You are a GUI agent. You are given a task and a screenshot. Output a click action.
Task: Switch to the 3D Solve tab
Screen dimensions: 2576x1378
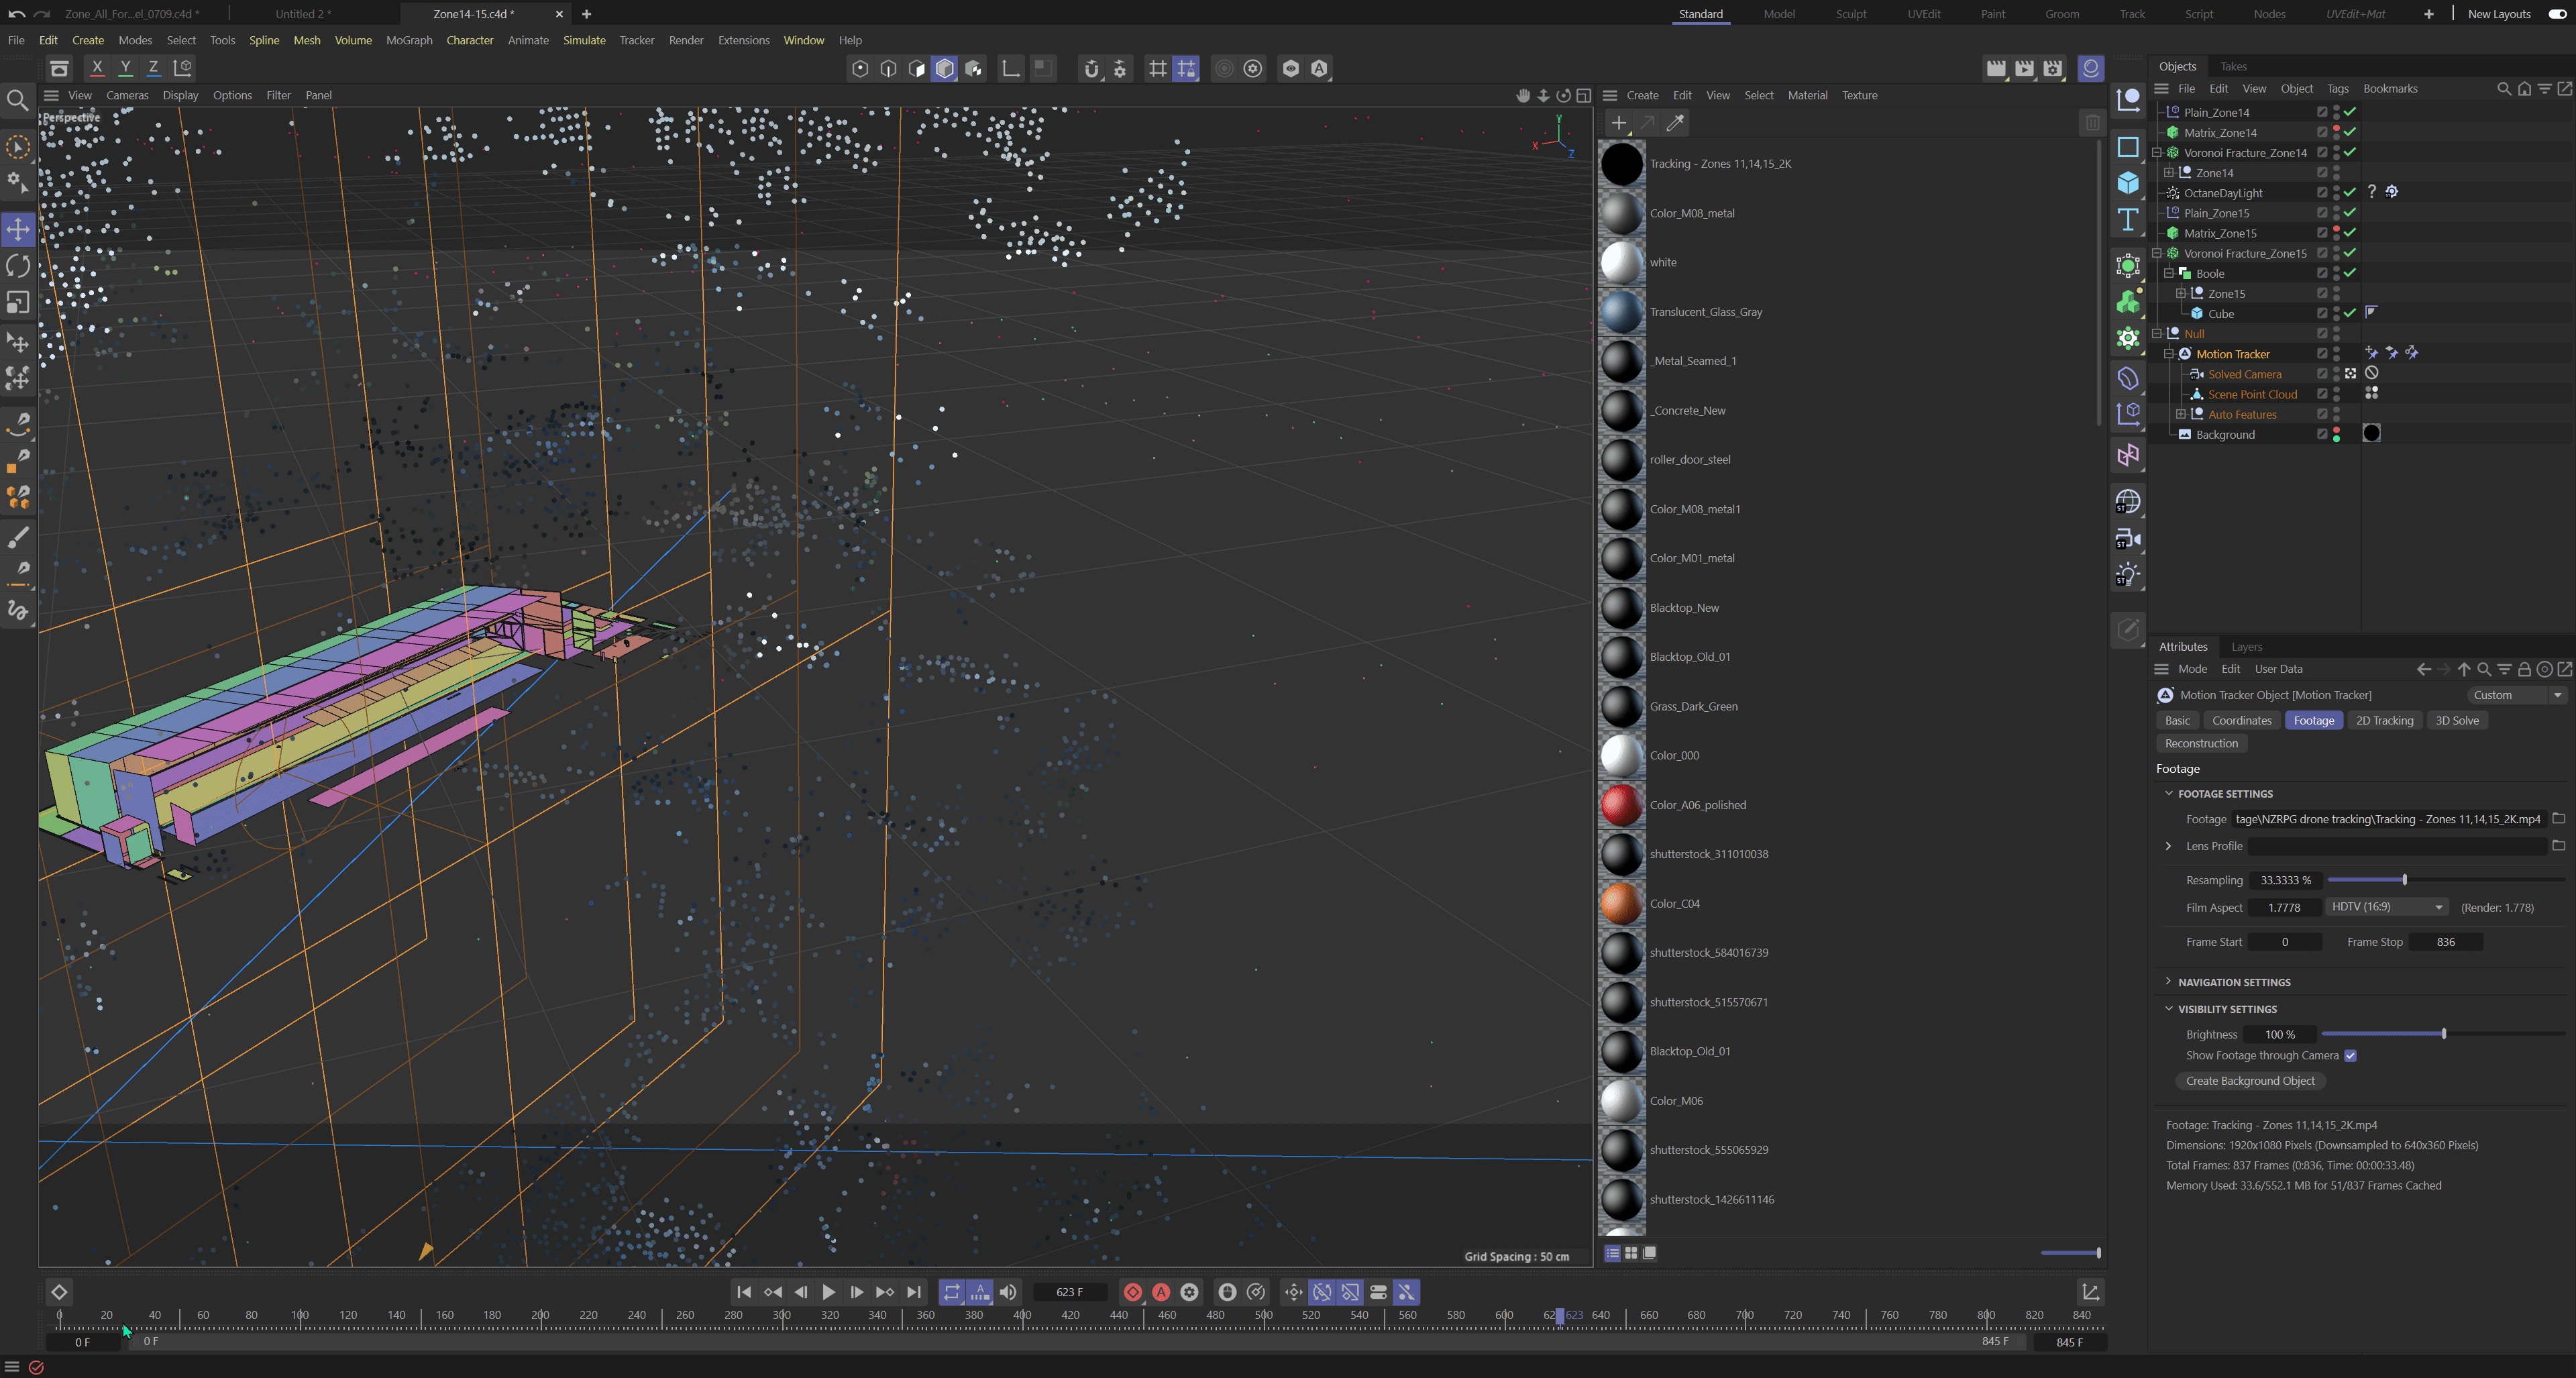(2456, 720)
